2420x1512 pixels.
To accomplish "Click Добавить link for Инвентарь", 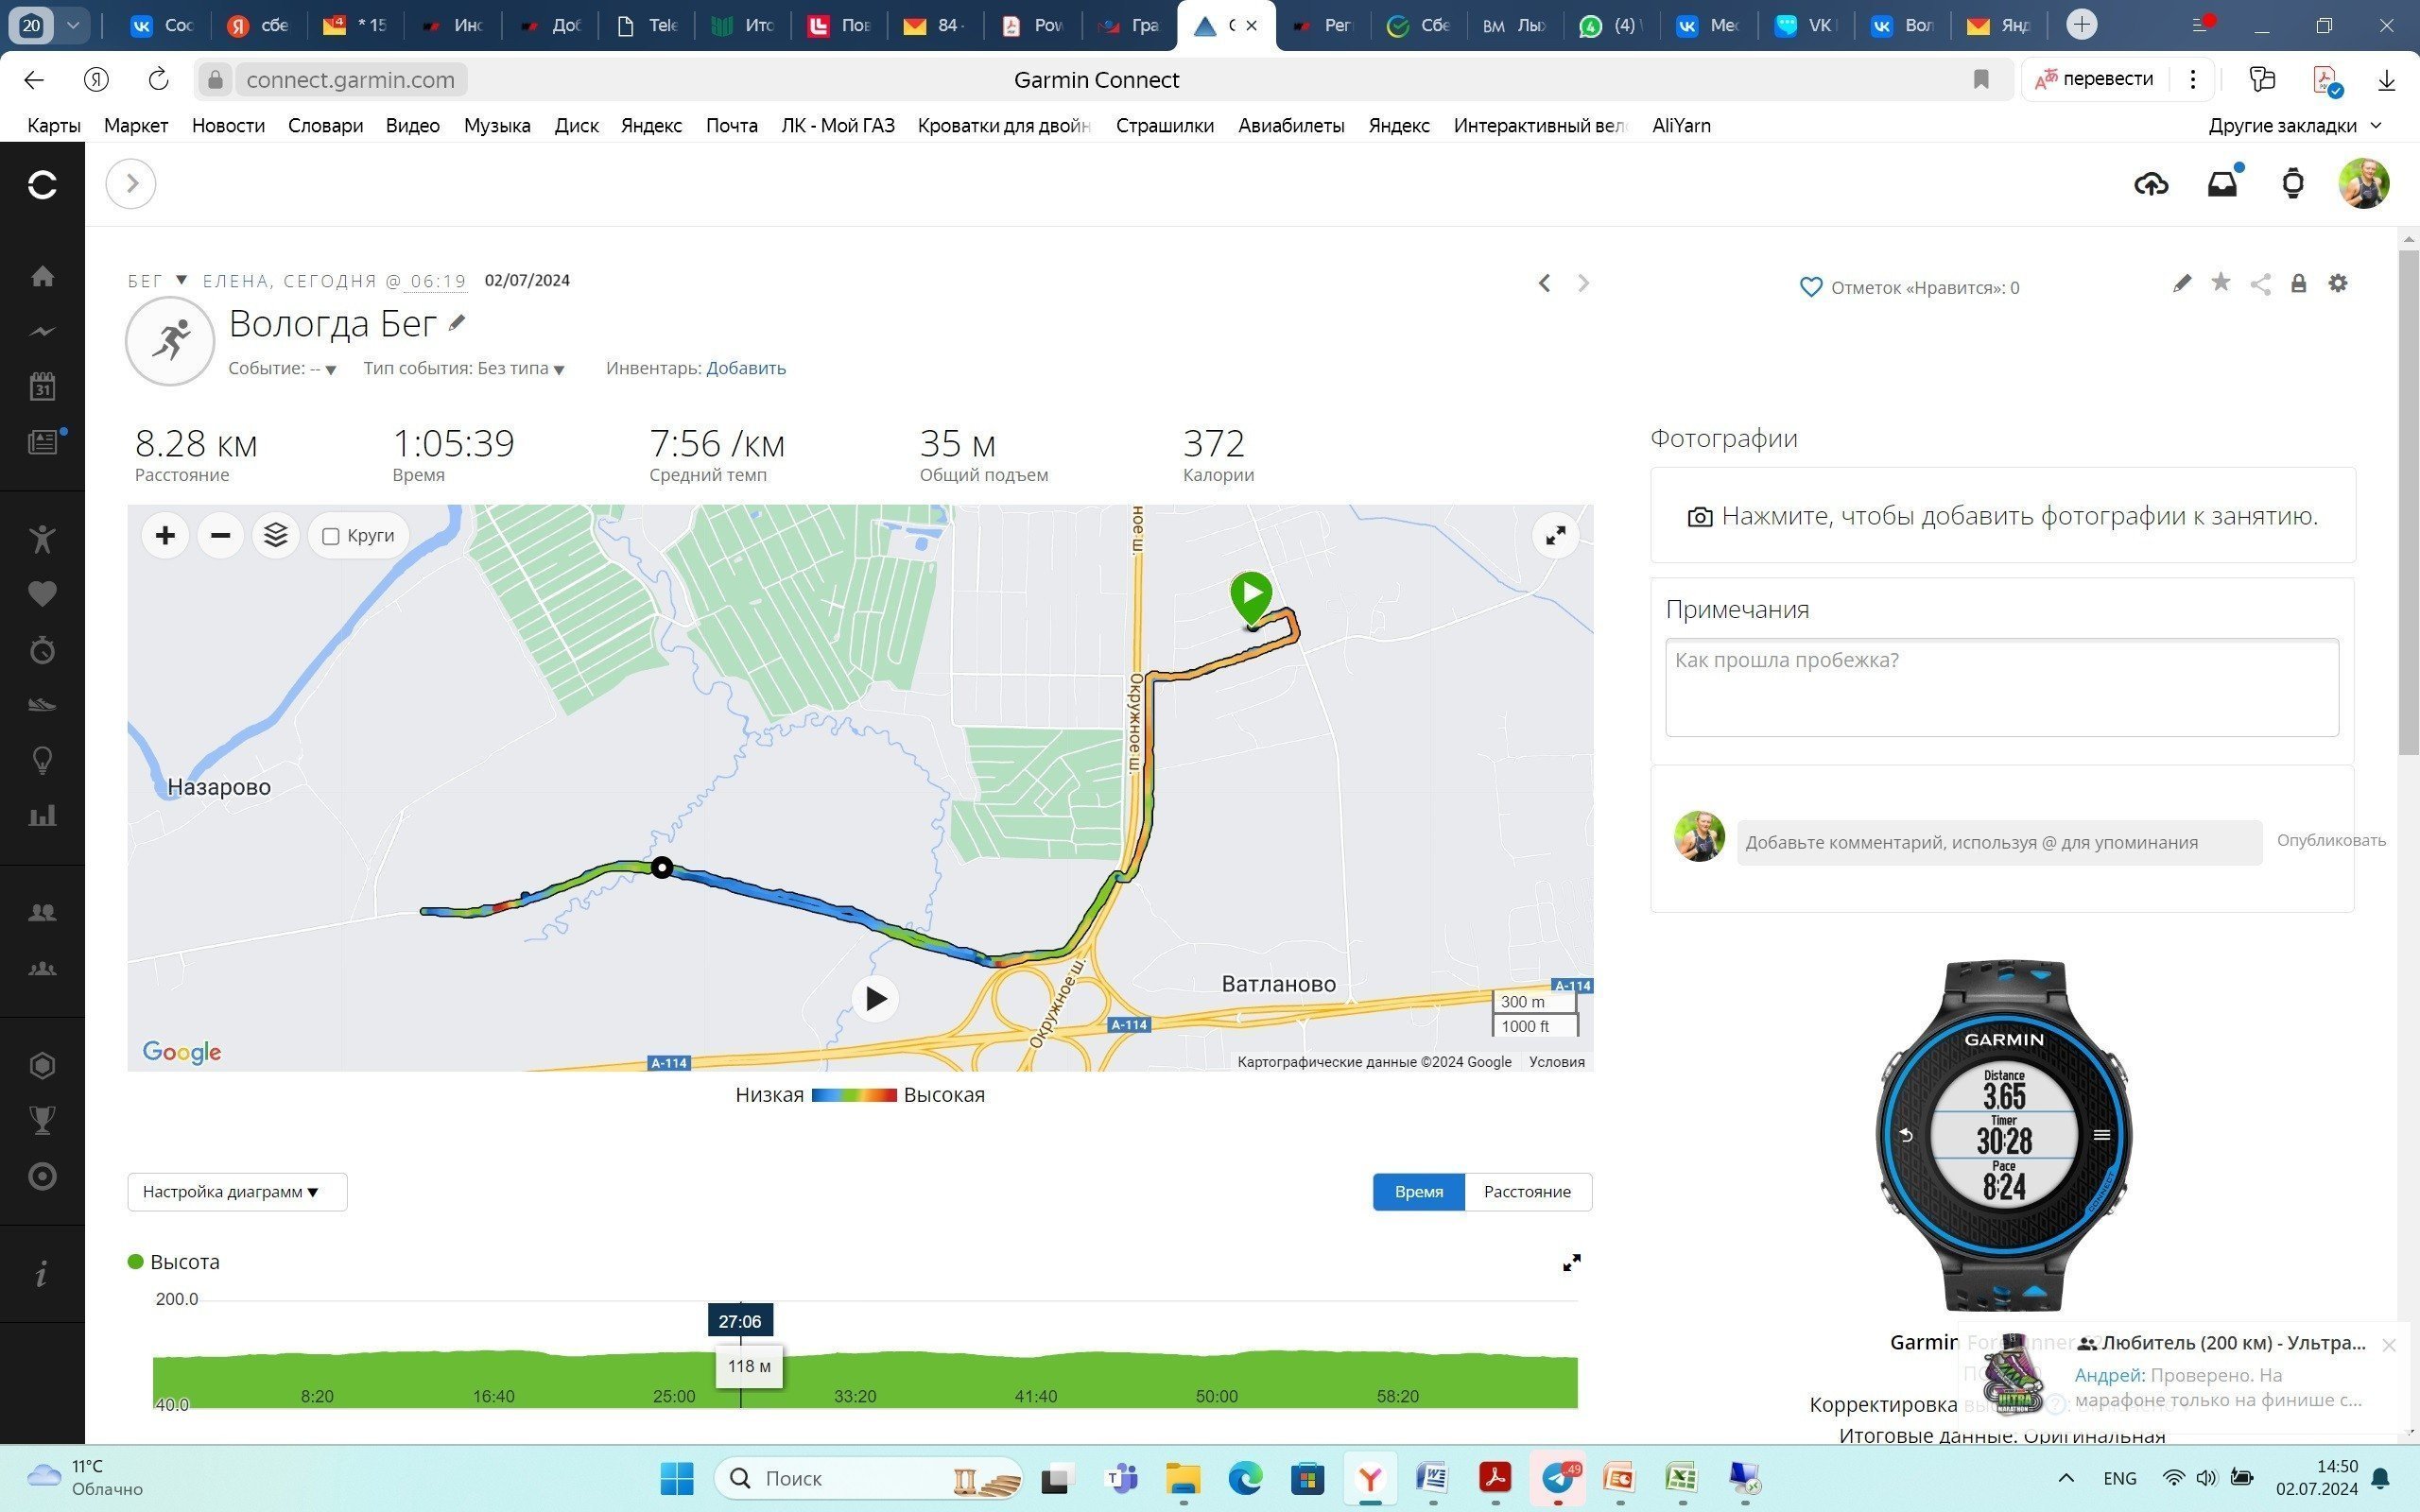I will coord(746,368).
